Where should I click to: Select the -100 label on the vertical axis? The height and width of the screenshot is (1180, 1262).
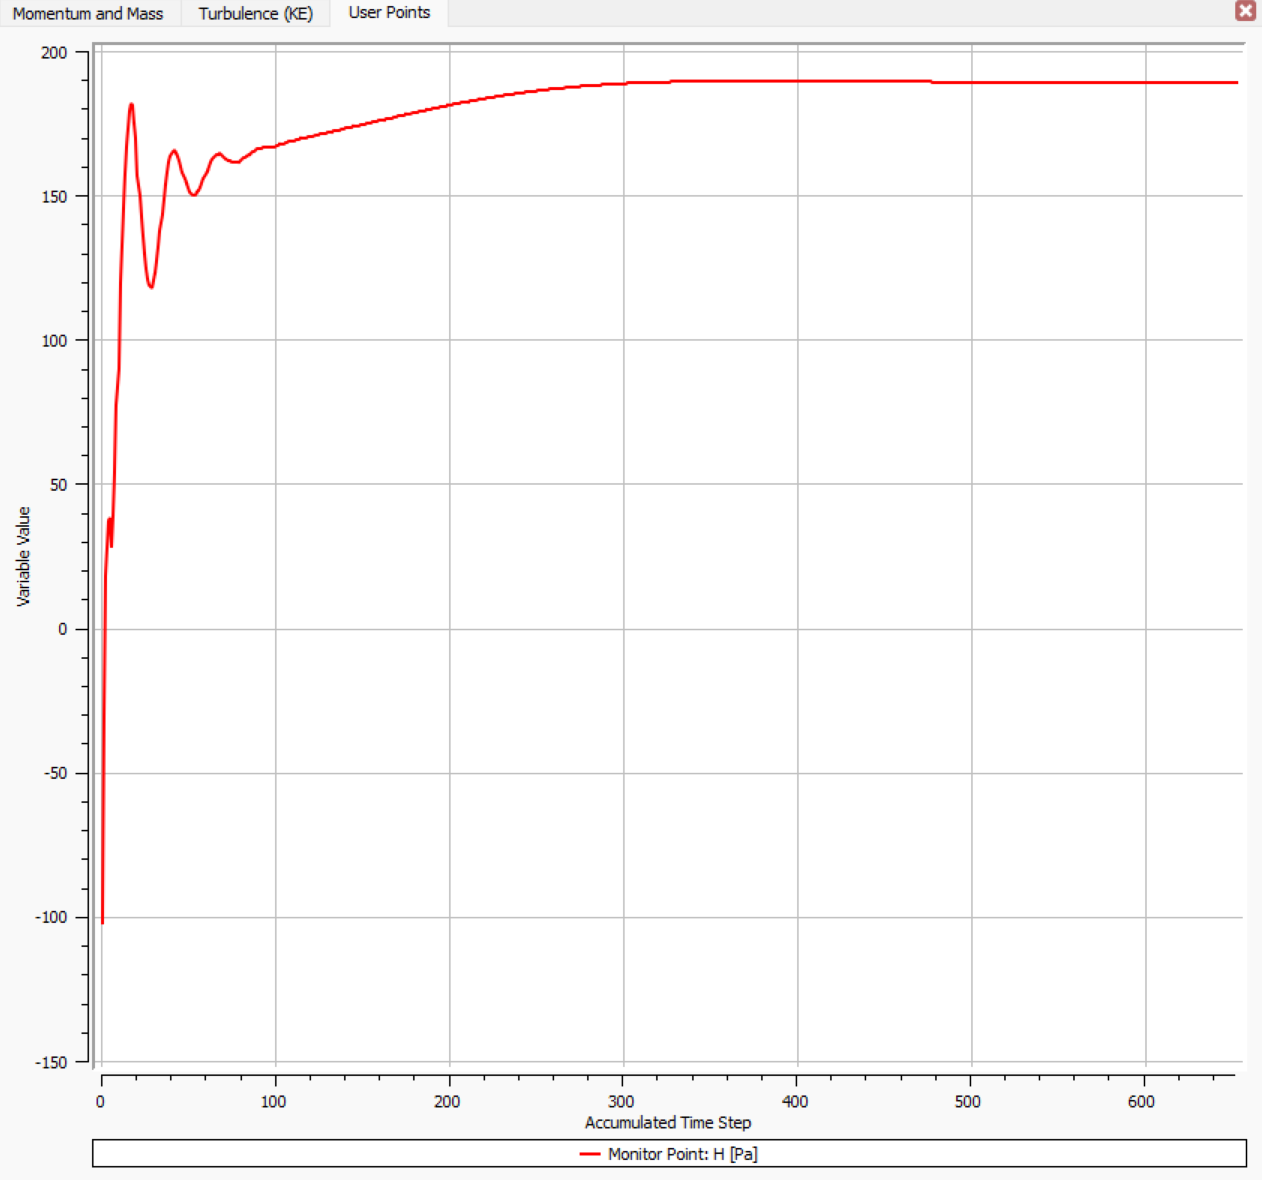51,917
